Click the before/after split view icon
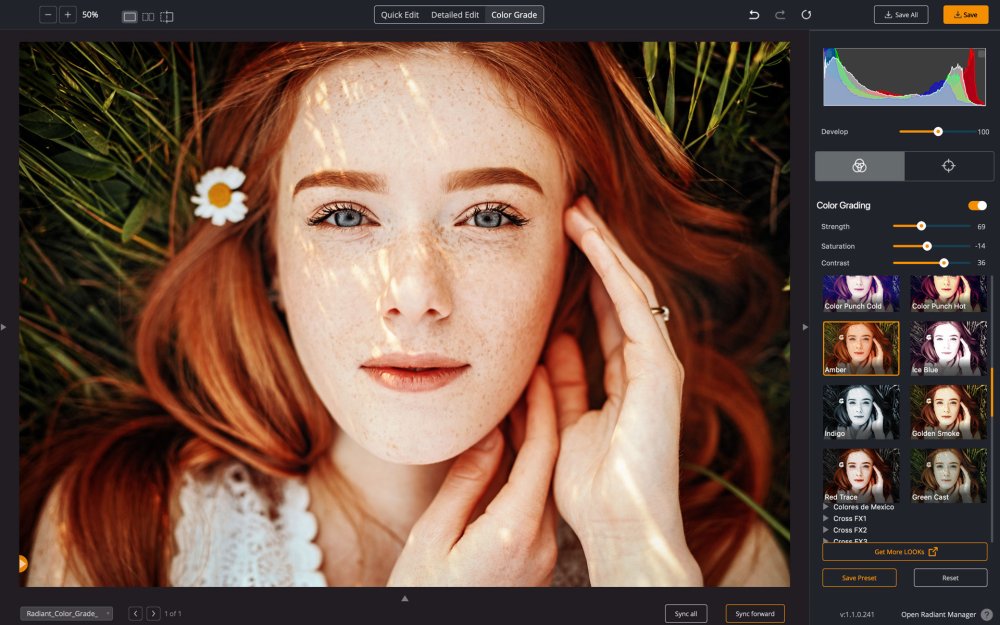1000x625 pixels. click(x=166, y=16)
